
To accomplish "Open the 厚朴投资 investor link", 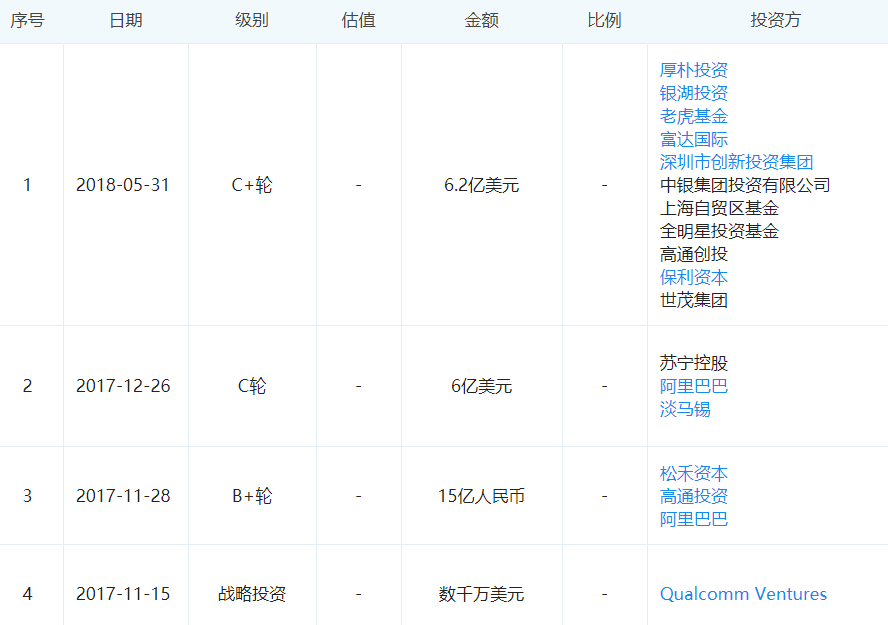I will coord(694,70).
